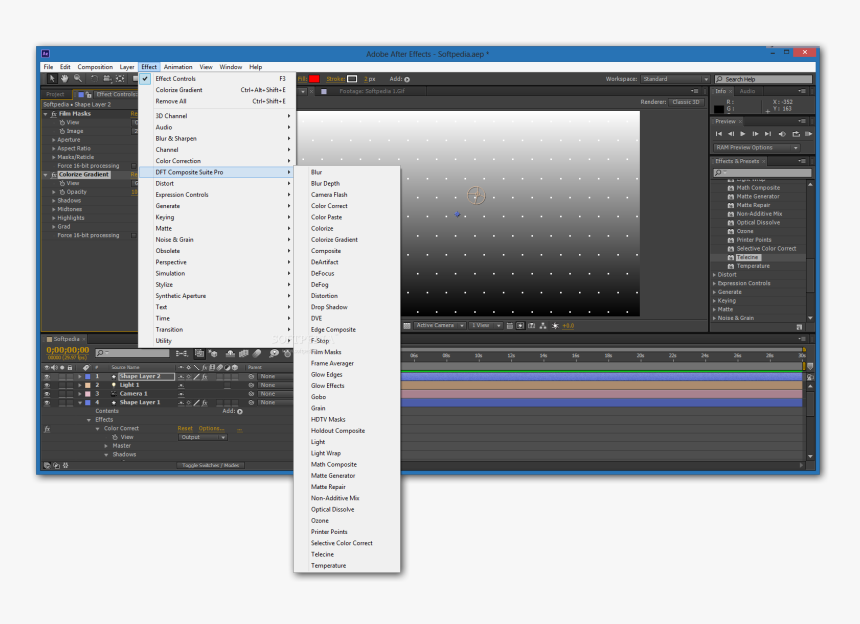Toggle Frame Blending timeline icon
Viewport: 860px width, 624px height.
[244, 354]
